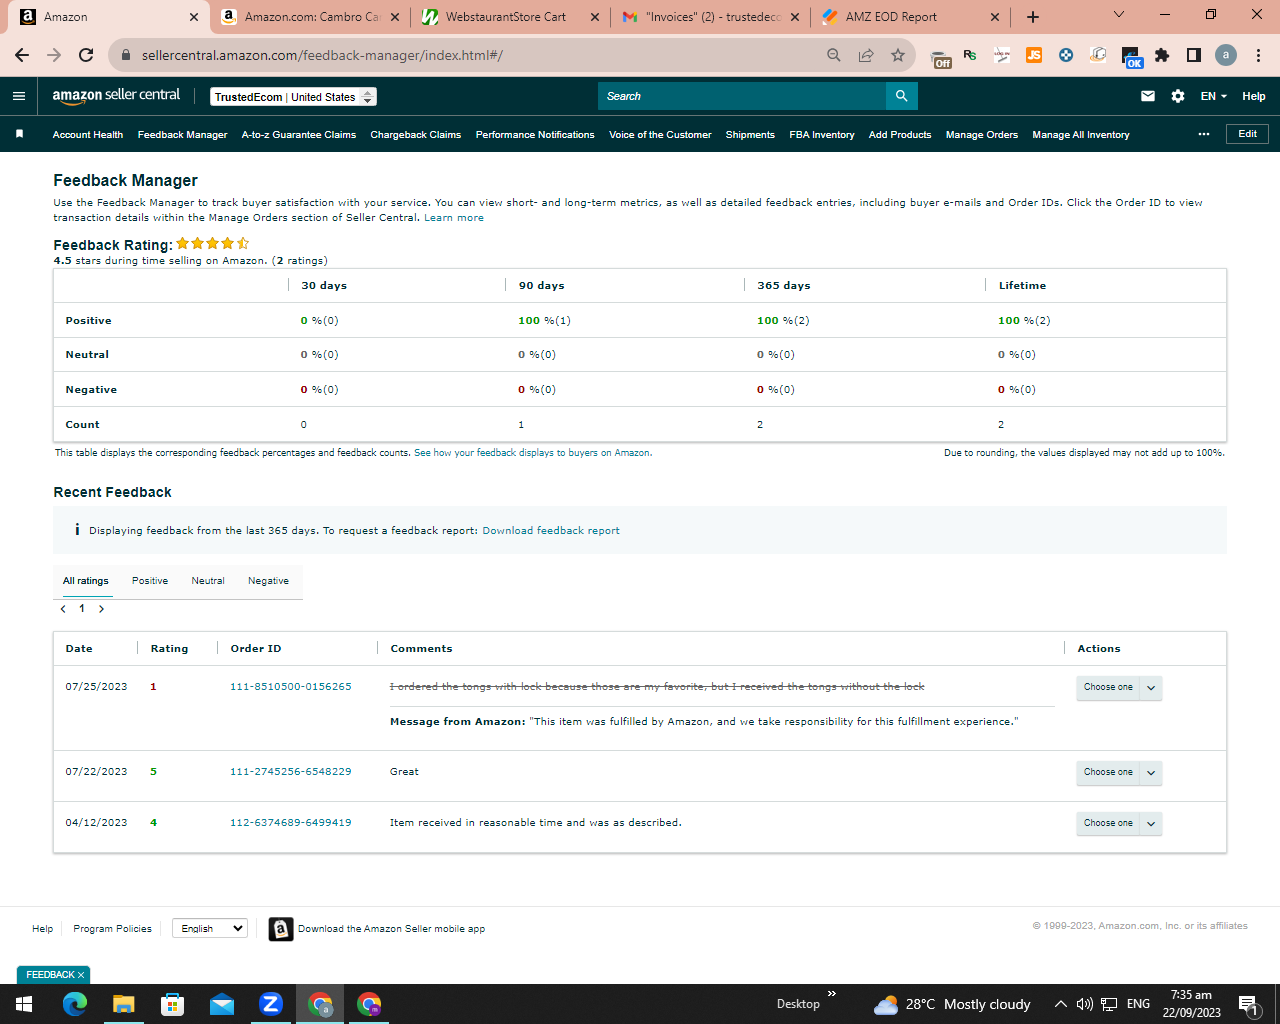Open a new browser tab

[x=1033, y=17]
